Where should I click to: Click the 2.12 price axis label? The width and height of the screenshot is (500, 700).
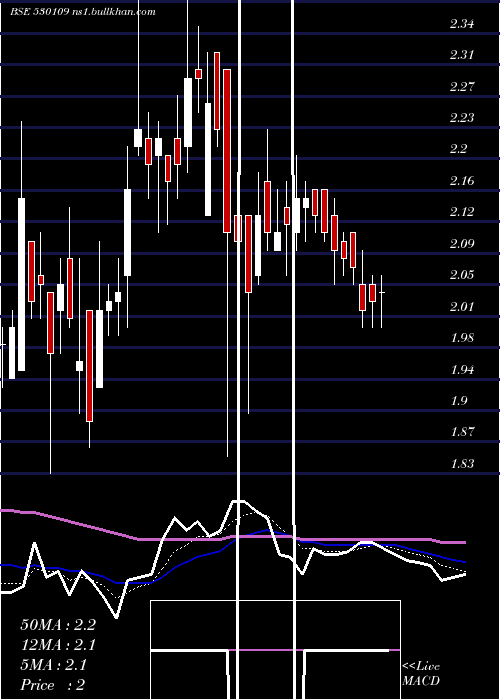462,212
